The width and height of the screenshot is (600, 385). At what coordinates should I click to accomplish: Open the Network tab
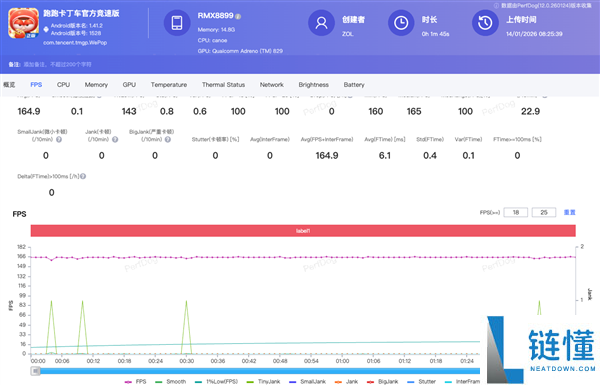[272, 85]
